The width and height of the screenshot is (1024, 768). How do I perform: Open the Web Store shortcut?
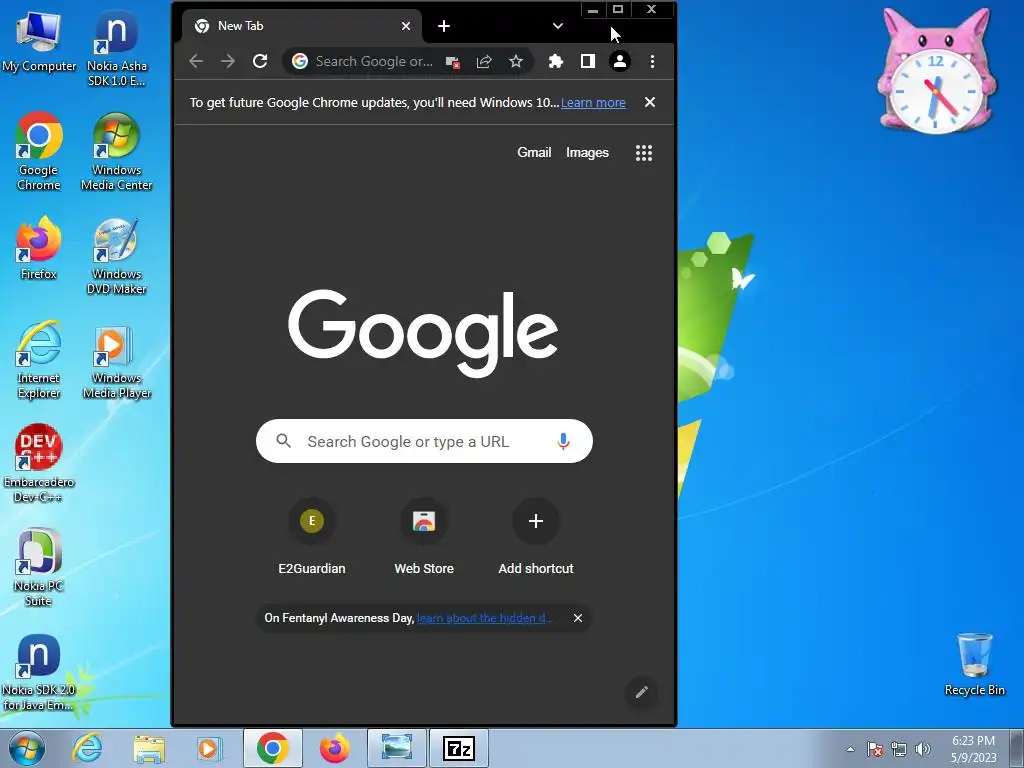(x=424, y=537)
